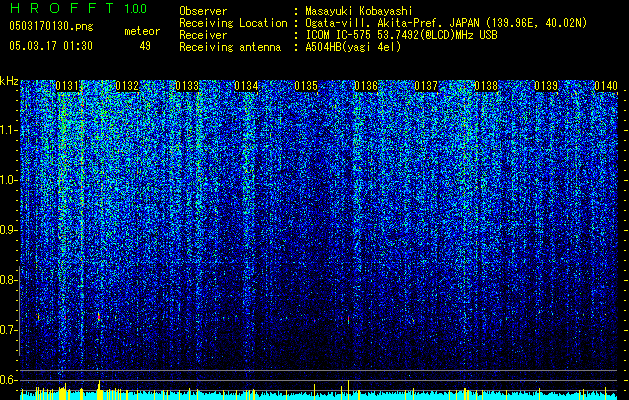Screen dimensions: 629x400
Task: Click the 0132 time marker label
Action: pyautogui.click(x=127, y=86)
